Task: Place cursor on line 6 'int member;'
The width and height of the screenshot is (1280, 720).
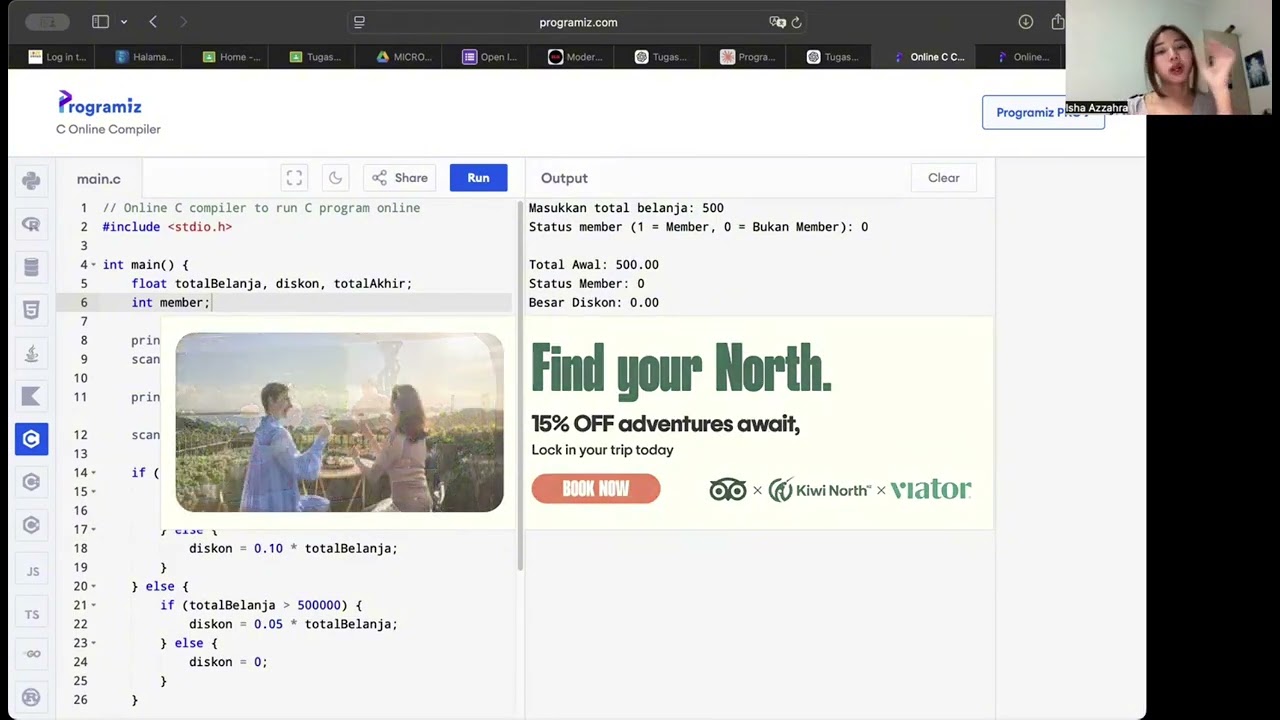Action: tap(170, 303)
